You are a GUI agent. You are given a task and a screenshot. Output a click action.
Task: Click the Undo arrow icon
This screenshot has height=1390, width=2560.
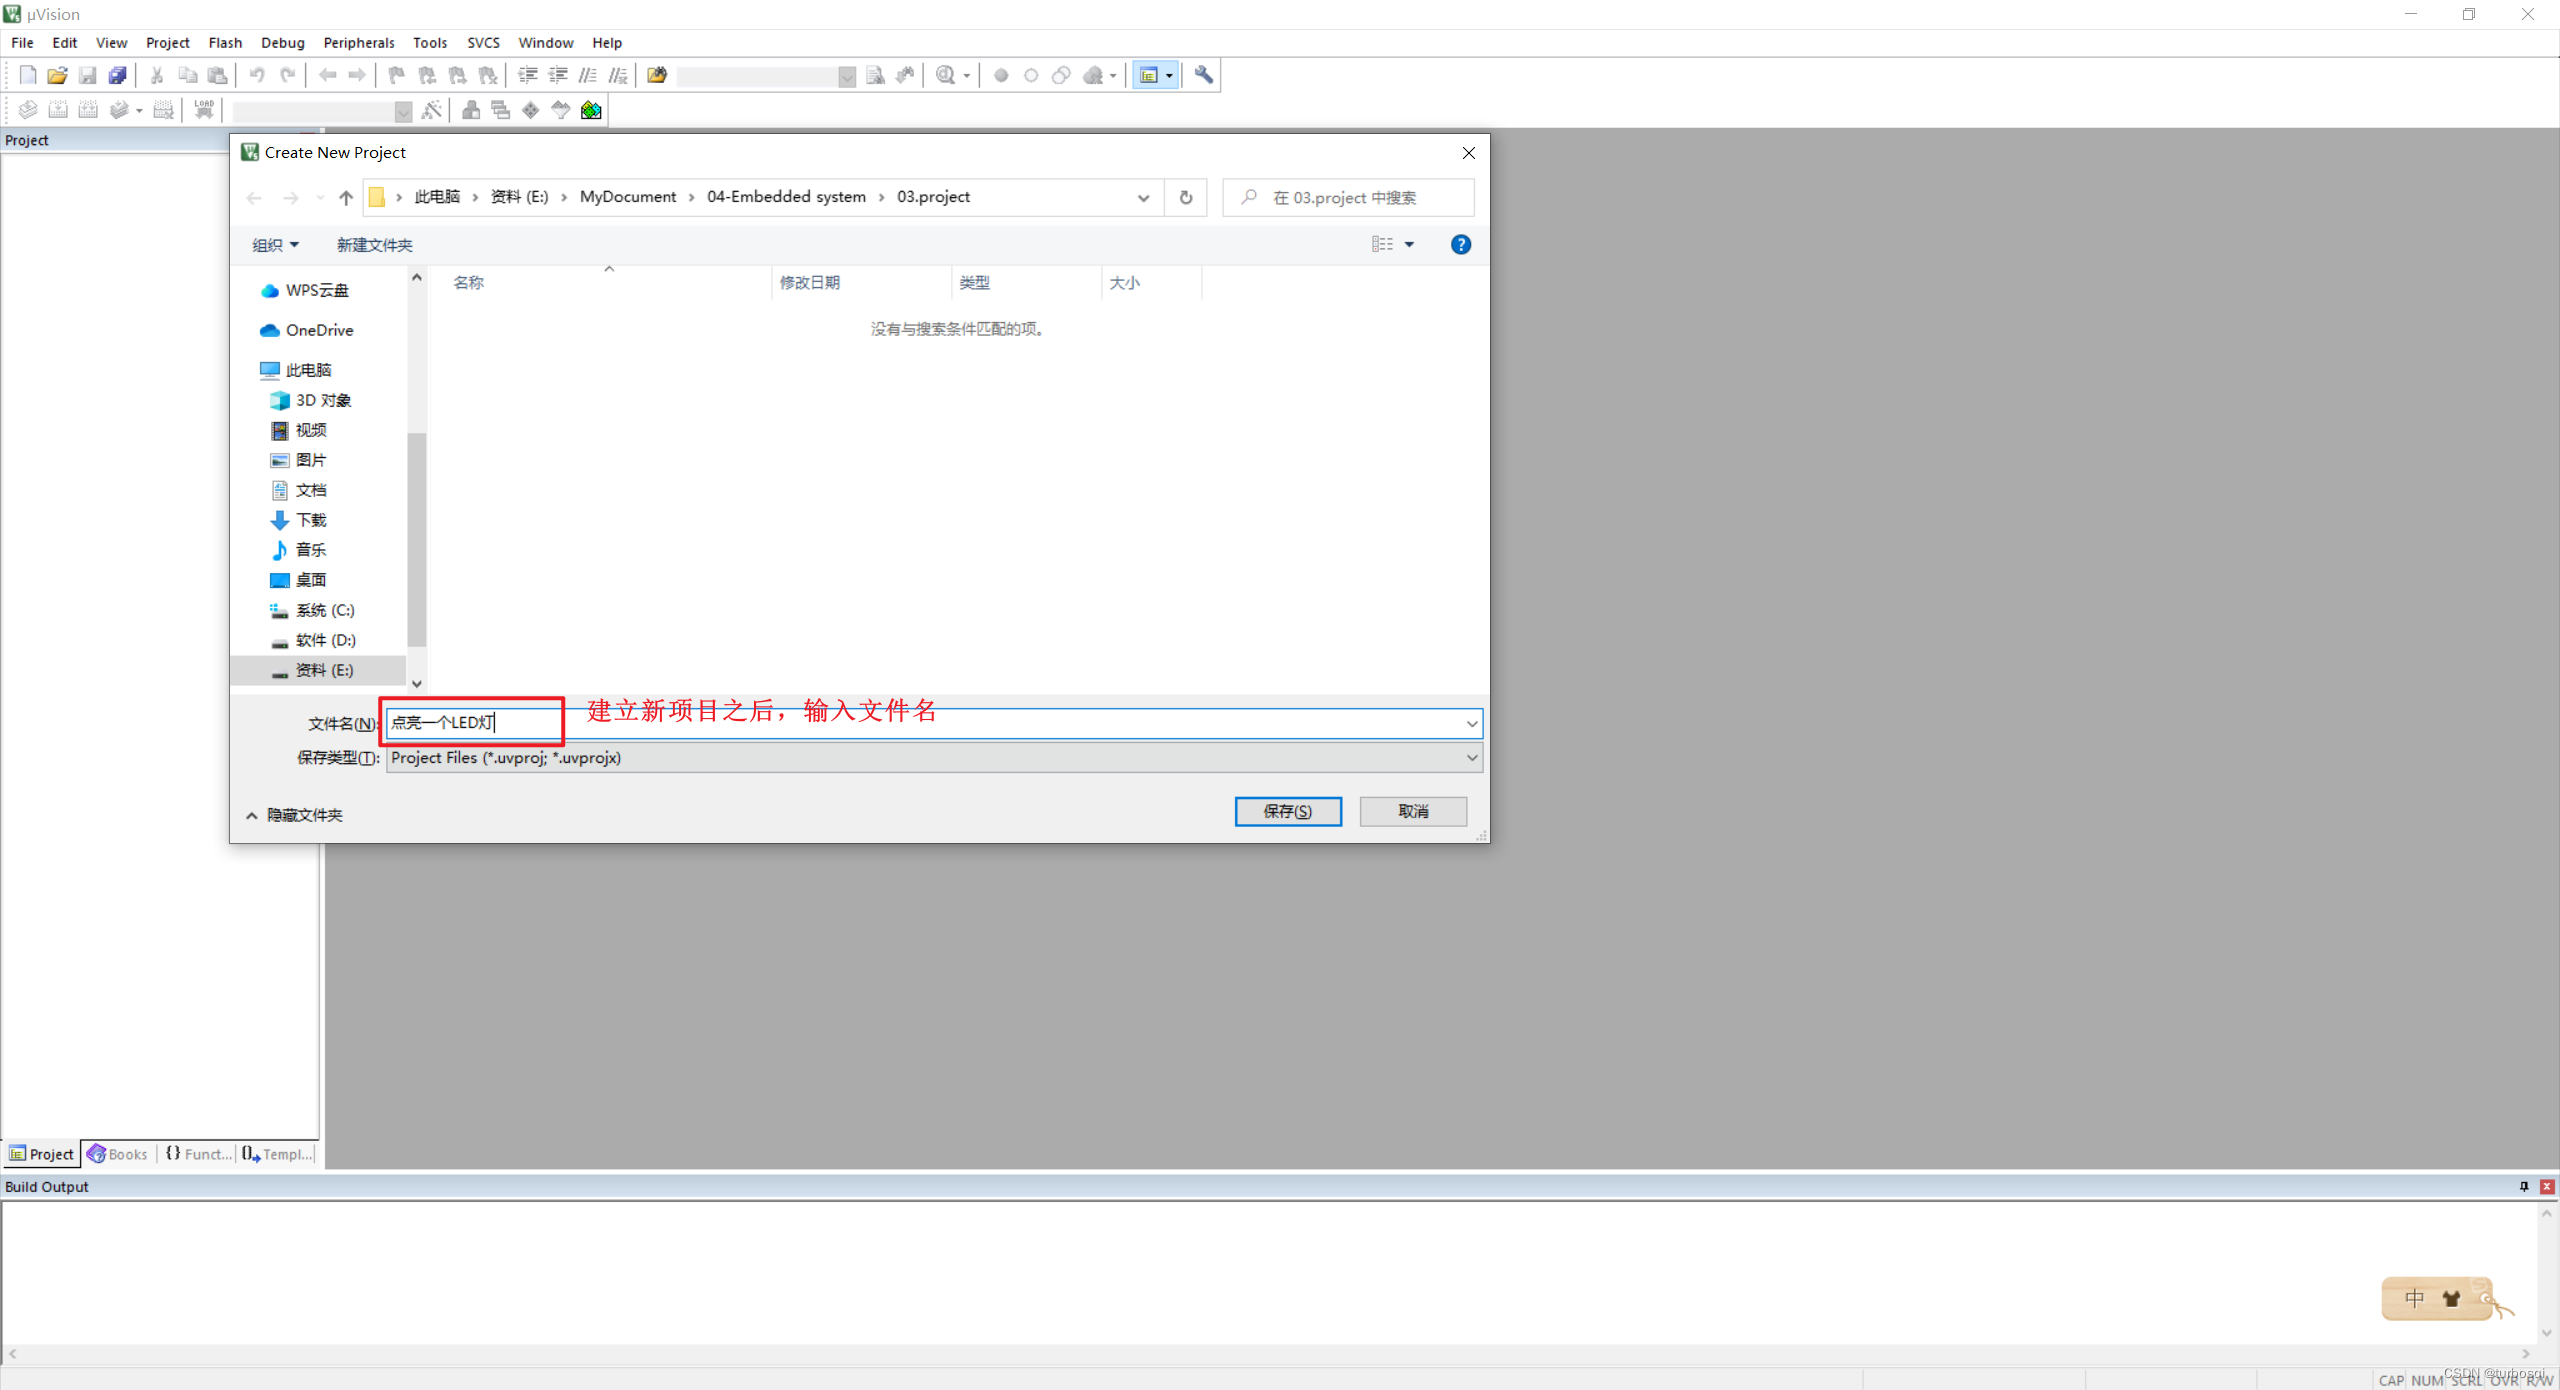(257, 75)
